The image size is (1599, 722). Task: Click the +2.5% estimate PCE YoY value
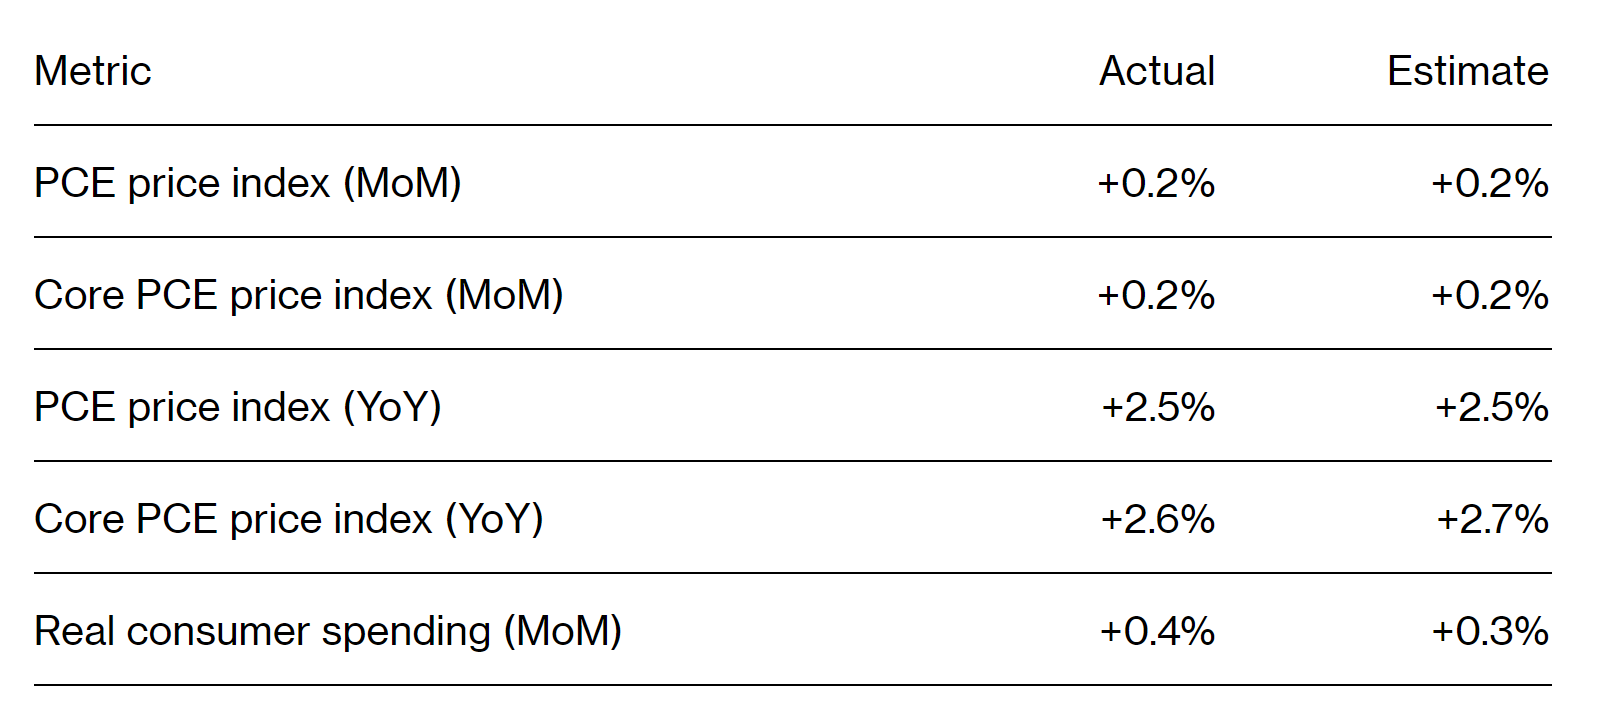coord(1492,407)
